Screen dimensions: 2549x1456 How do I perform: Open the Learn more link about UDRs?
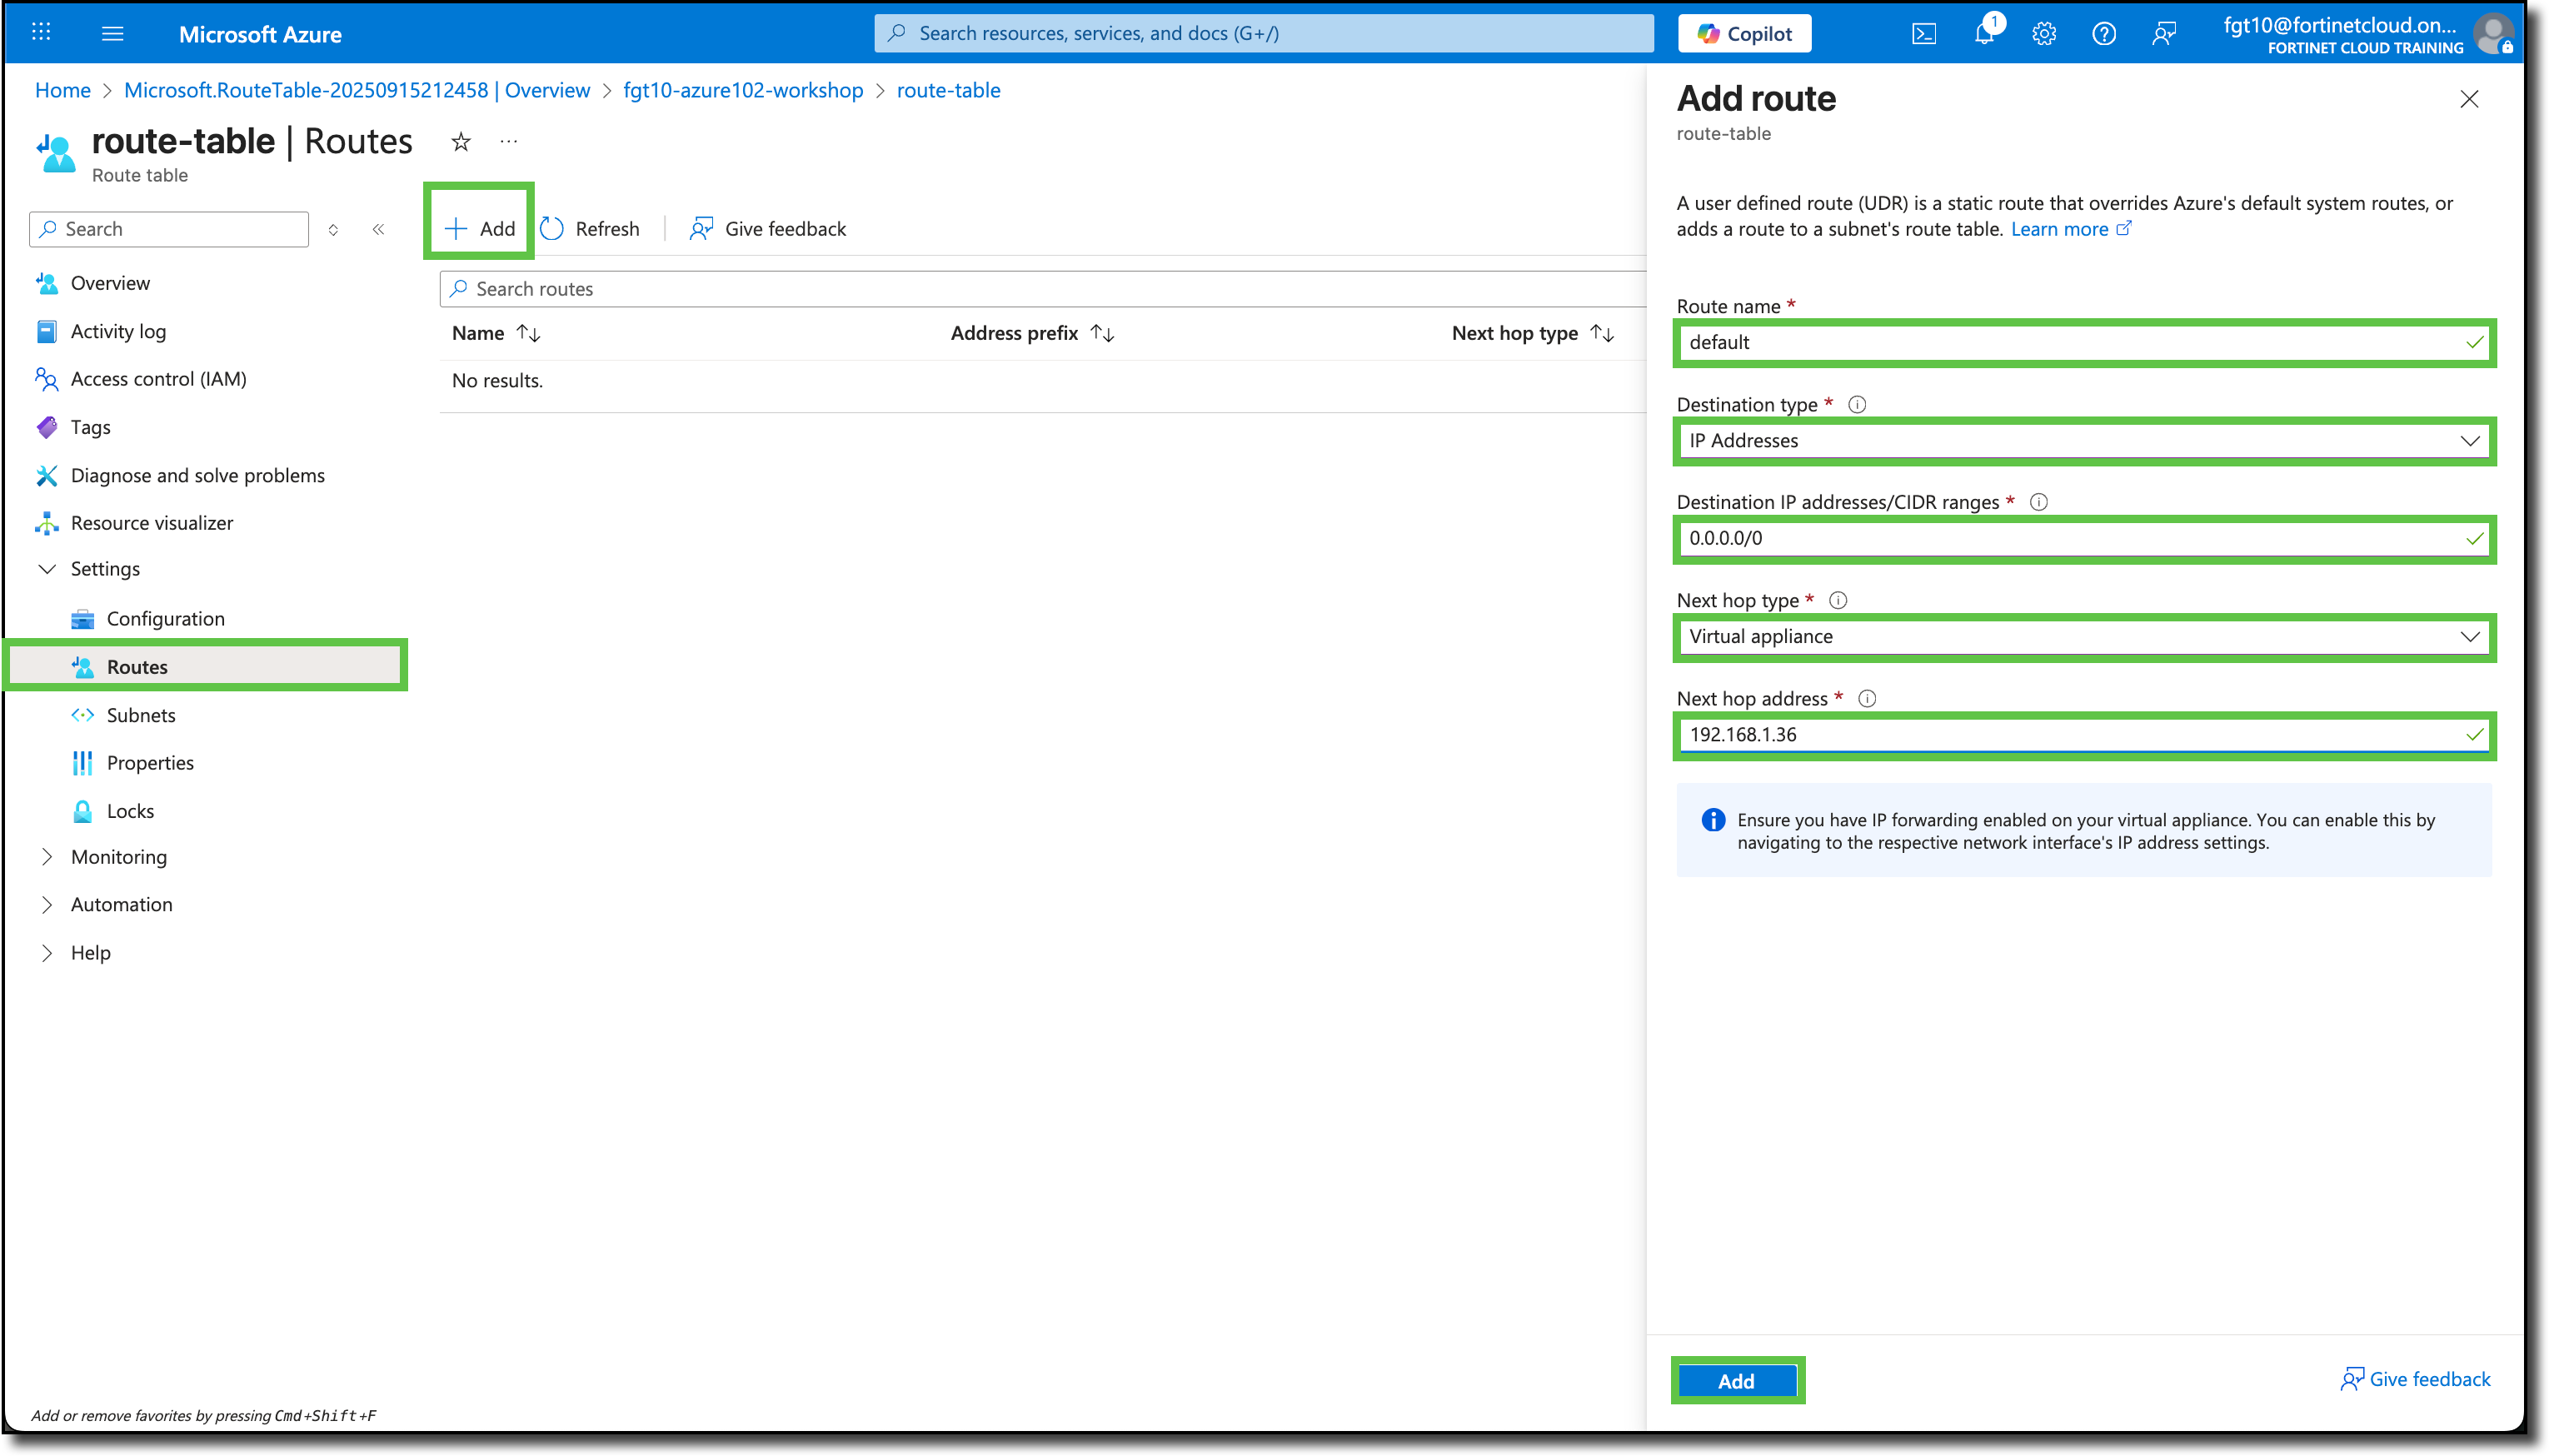pyautogui.click(x=2061, y=228)
